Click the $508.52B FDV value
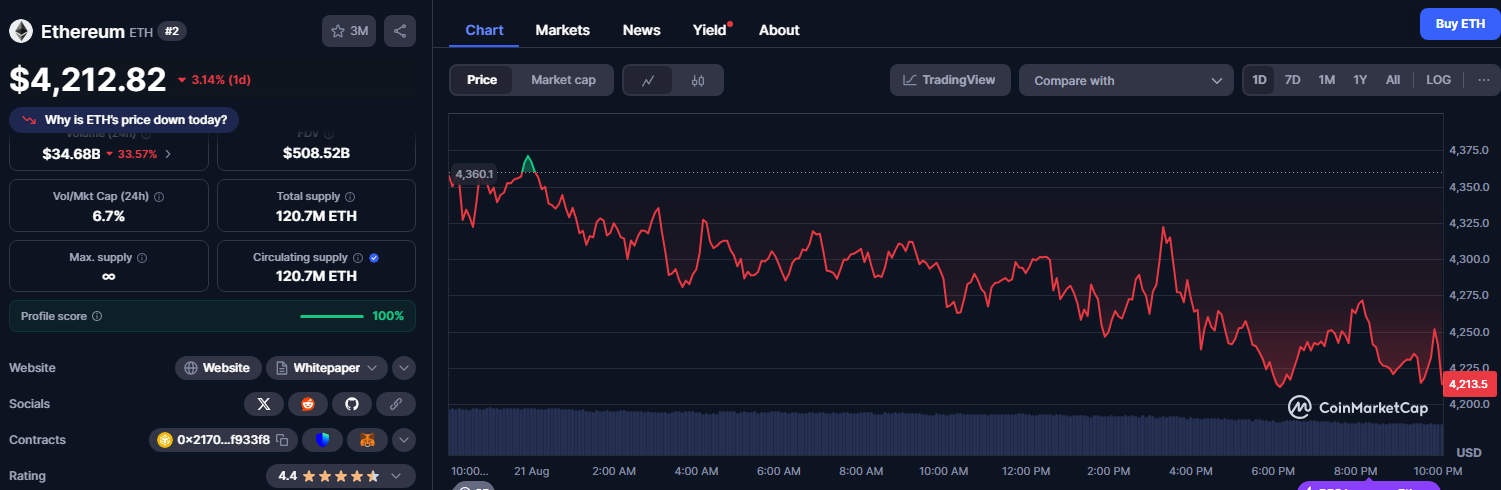 point(316,154)
